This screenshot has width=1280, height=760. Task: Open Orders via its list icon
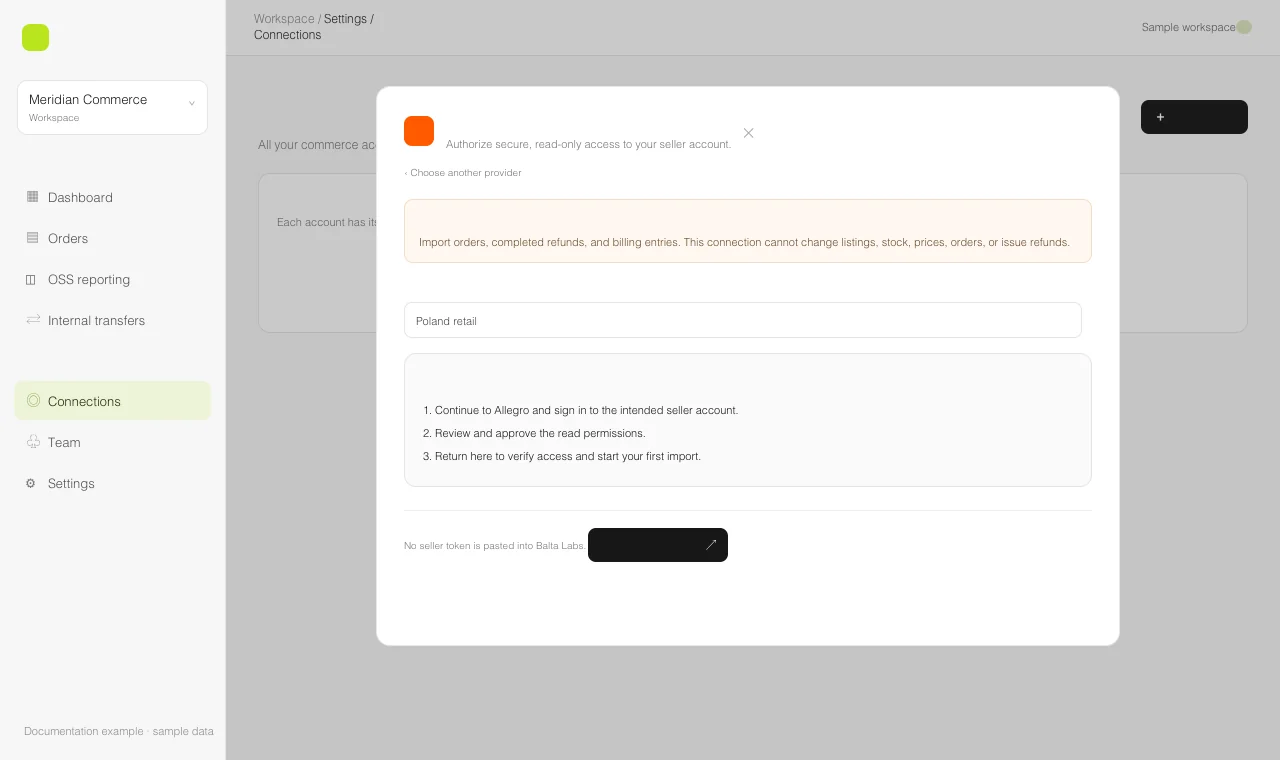pyautogui.click(x=32, y=238)
